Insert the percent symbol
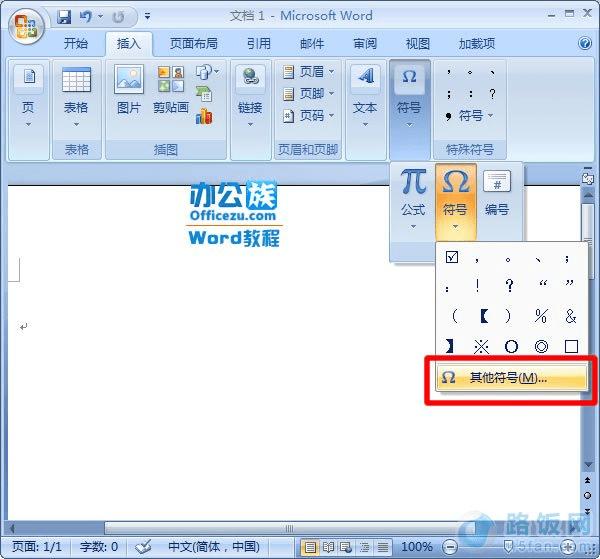 pyautogui.click(x=541, y=316)
